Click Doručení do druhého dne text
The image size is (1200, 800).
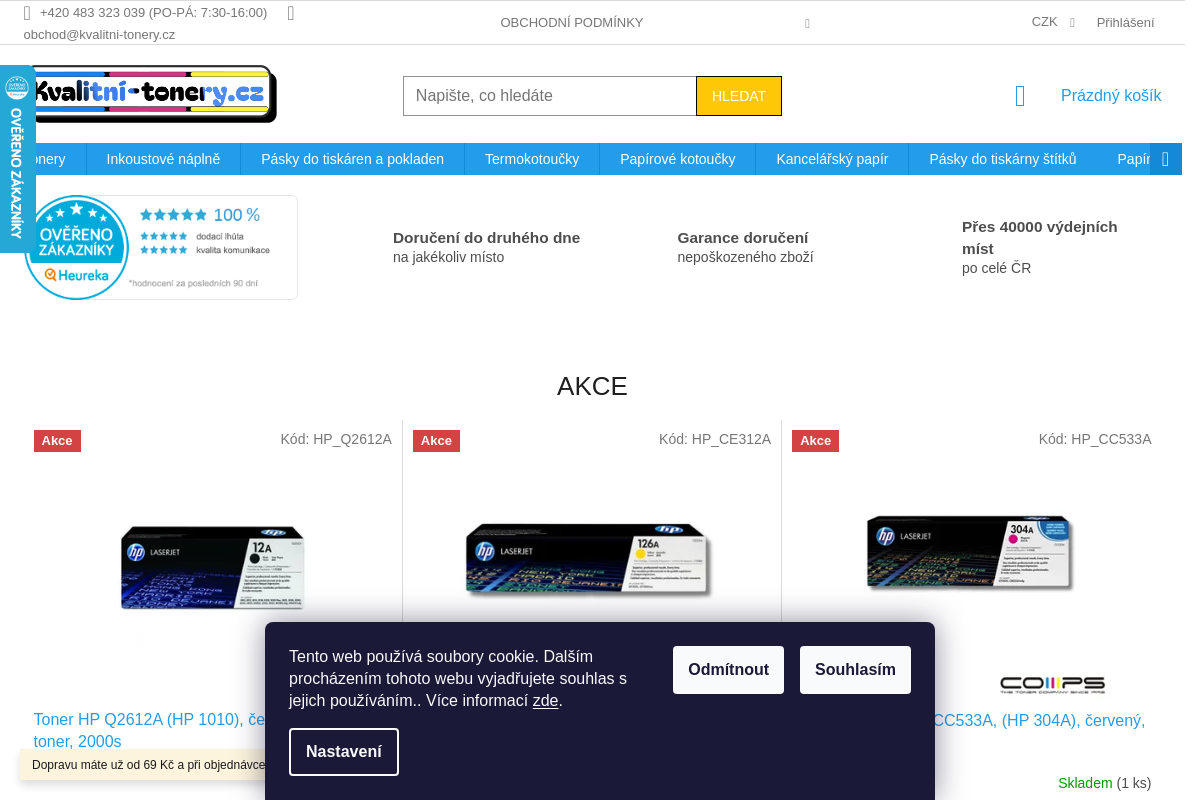coord(486,238)
